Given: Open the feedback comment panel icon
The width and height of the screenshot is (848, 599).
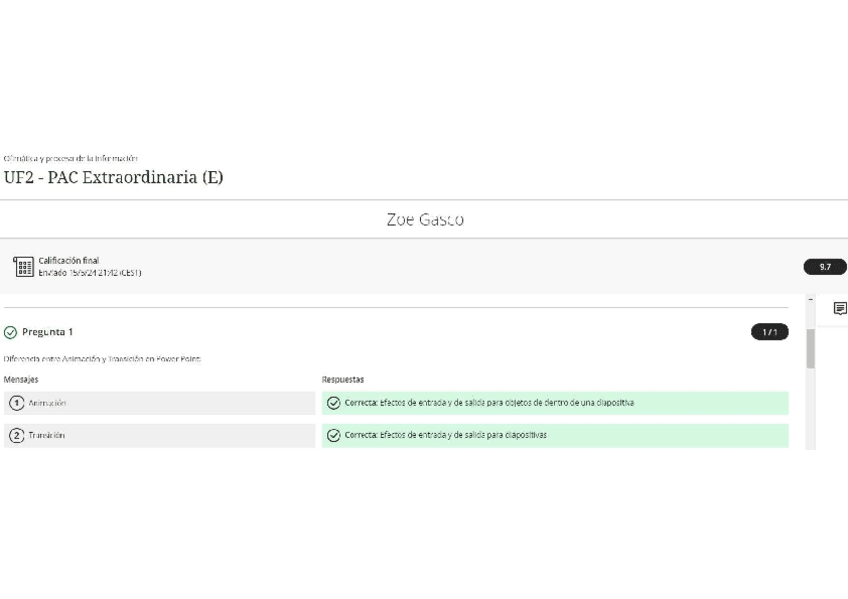Looking at the screenshot, I should tap(839, 309).
